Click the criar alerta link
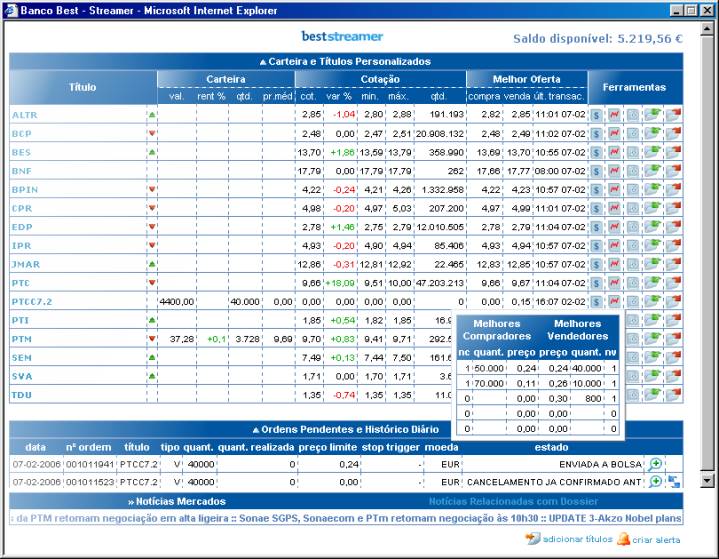The width and height of the screenshot is (719, 559). (656, 540)
